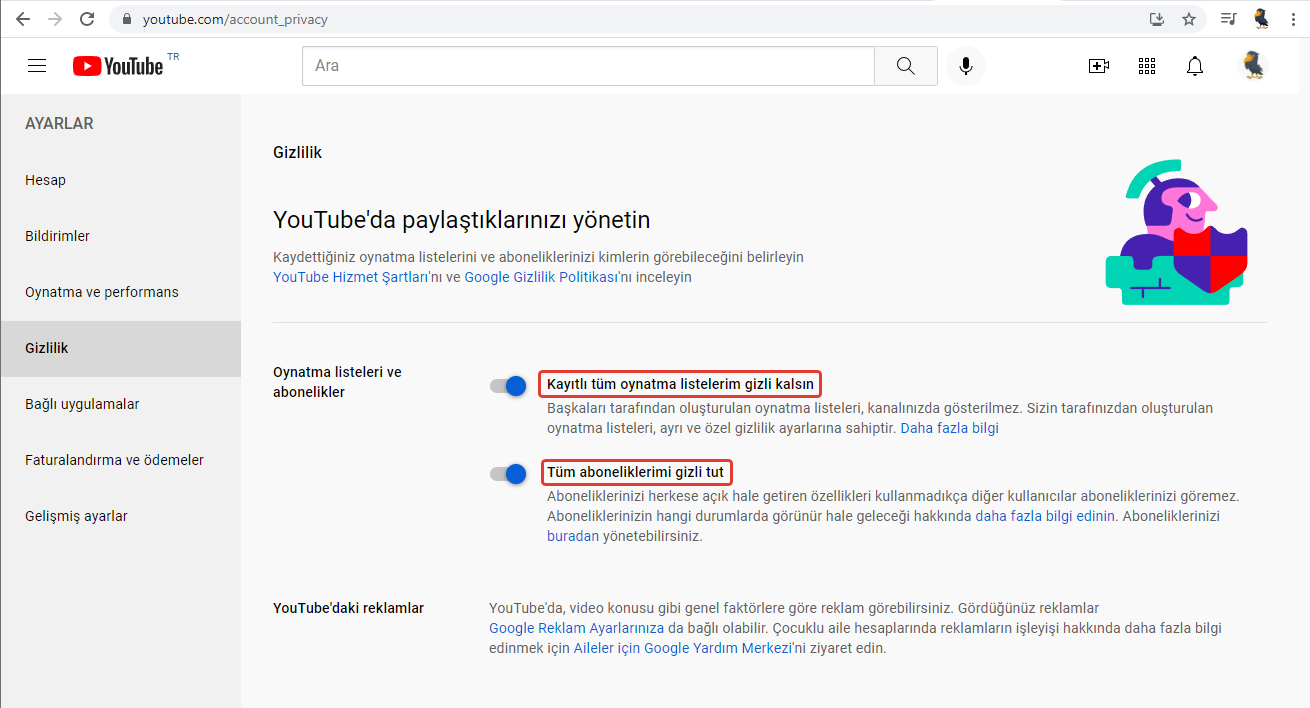Open the Bağlı uygulamalar settings section
The image size is (1310, 708).
[x=120, y=404]
